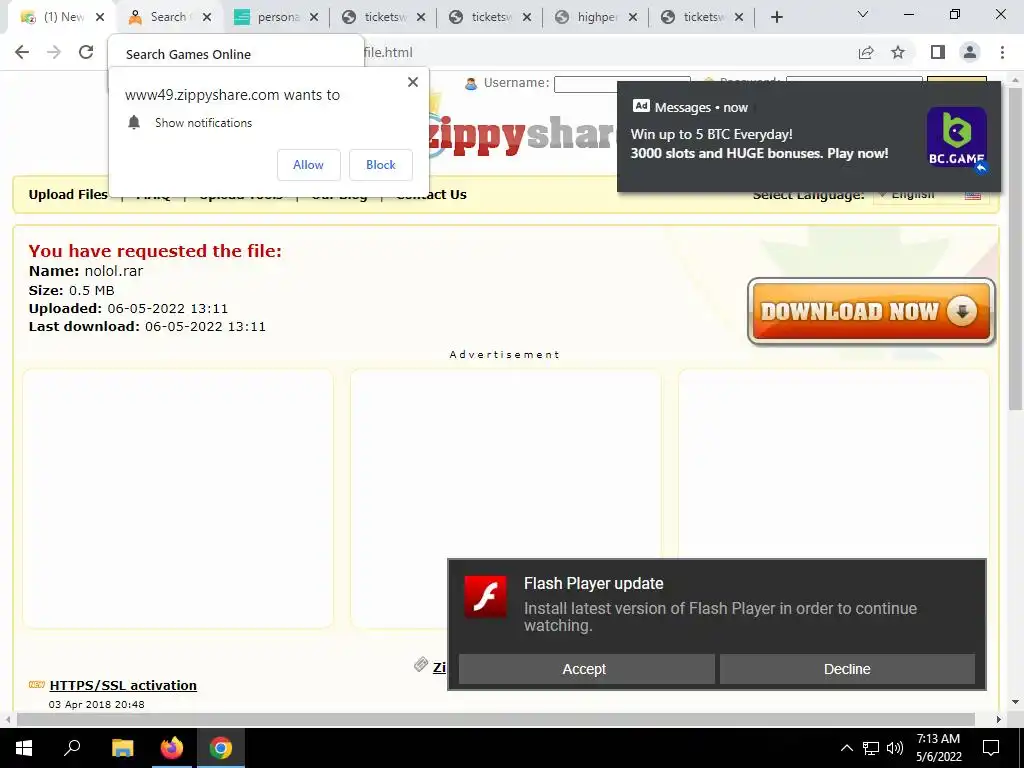
Task: Open the Chrome profile avatar
Action: tap(970, 52)
